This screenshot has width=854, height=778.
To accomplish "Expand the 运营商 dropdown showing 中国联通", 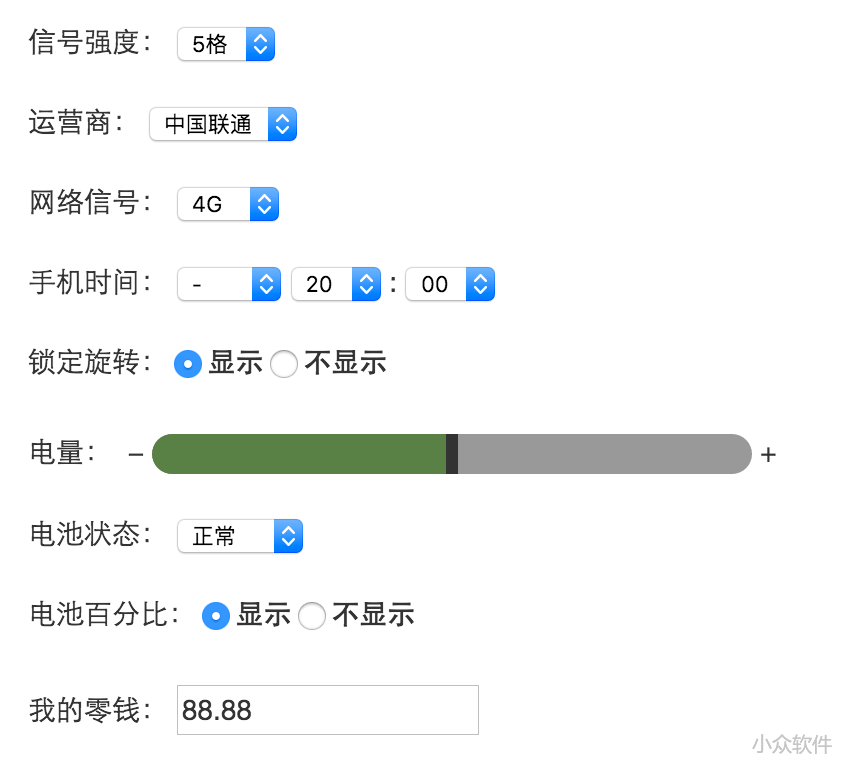I will click(x=223, y=124).
